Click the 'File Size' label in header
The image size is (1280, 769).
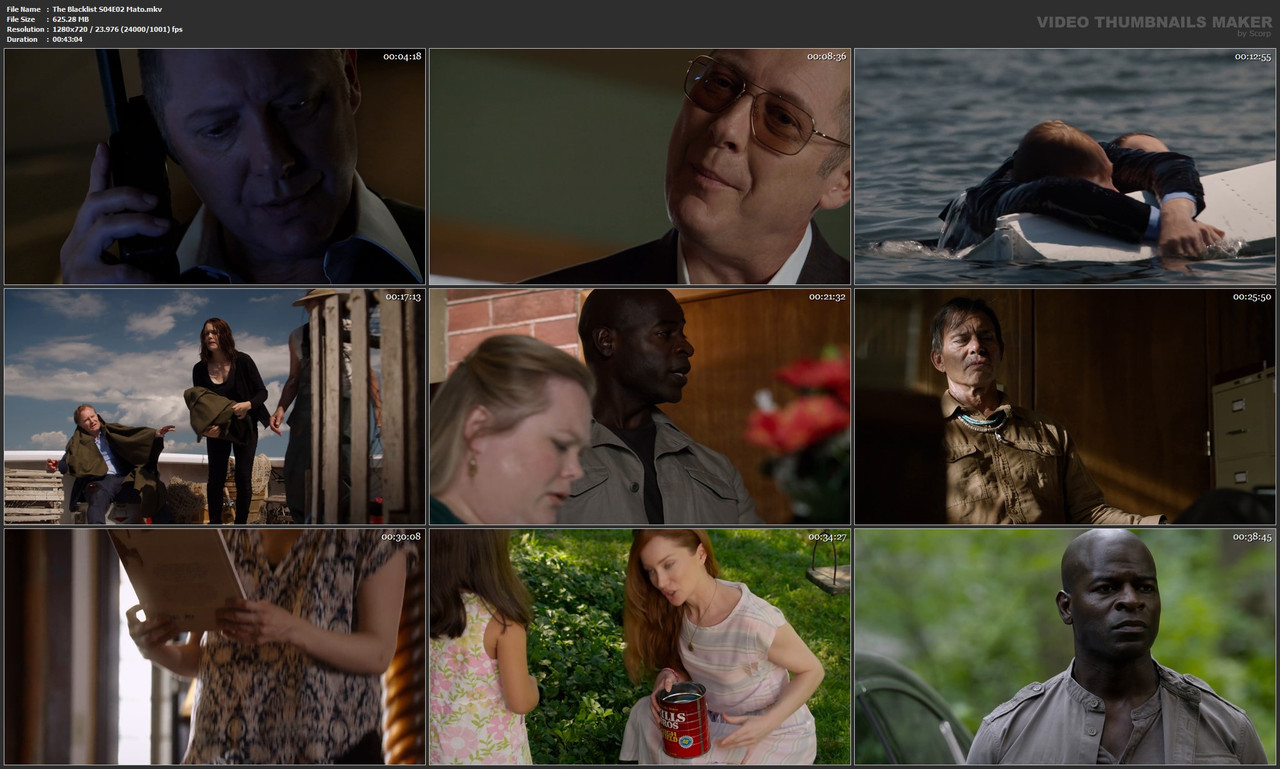pyautogui.click(x=21, y=19)
